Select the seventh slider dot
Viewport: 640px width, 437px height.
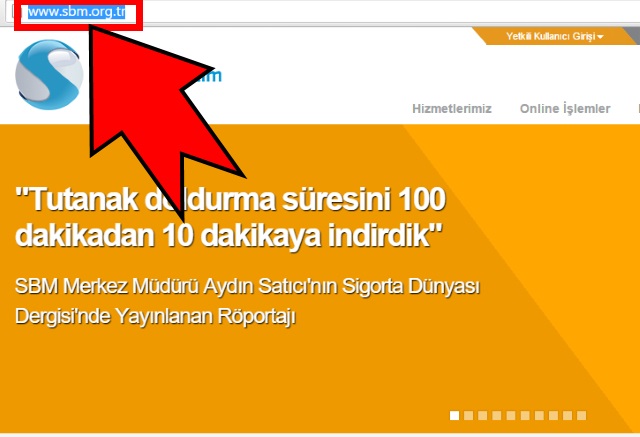pyautogui.click(x=539, y=415)
